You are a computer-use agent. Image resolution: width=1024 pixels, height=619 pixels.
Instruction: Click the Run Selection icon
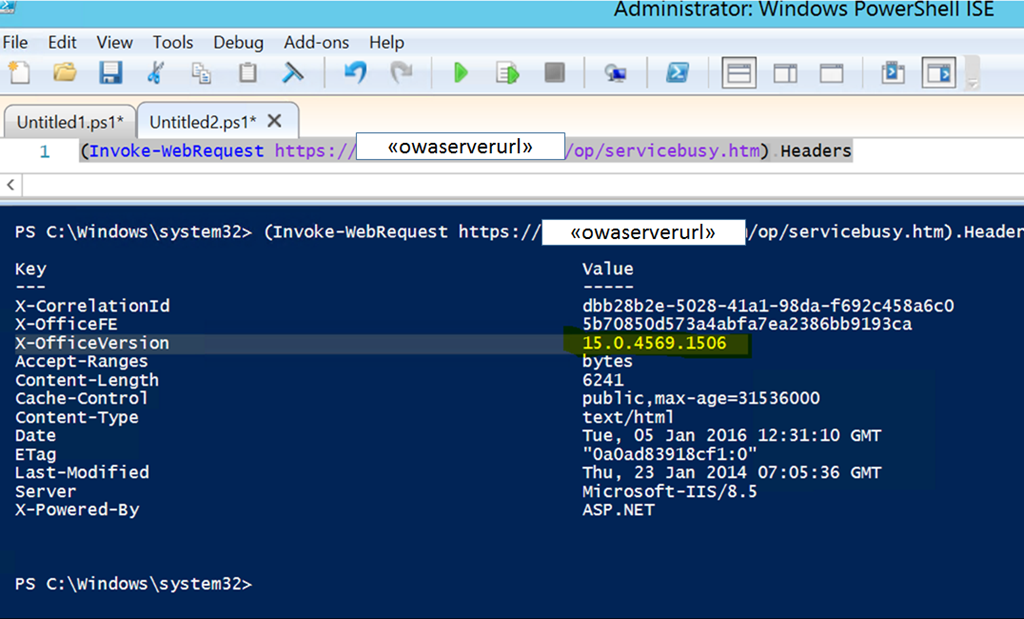(x=508, y=73)
